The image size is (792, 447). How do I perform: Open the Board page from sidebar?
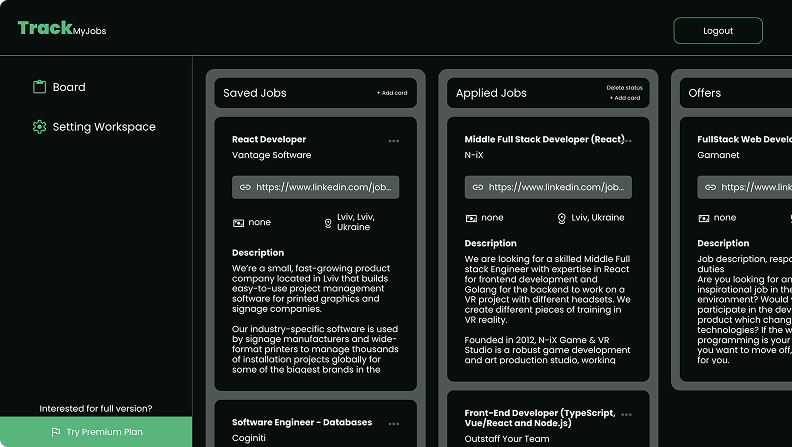[x=68, y=87]
